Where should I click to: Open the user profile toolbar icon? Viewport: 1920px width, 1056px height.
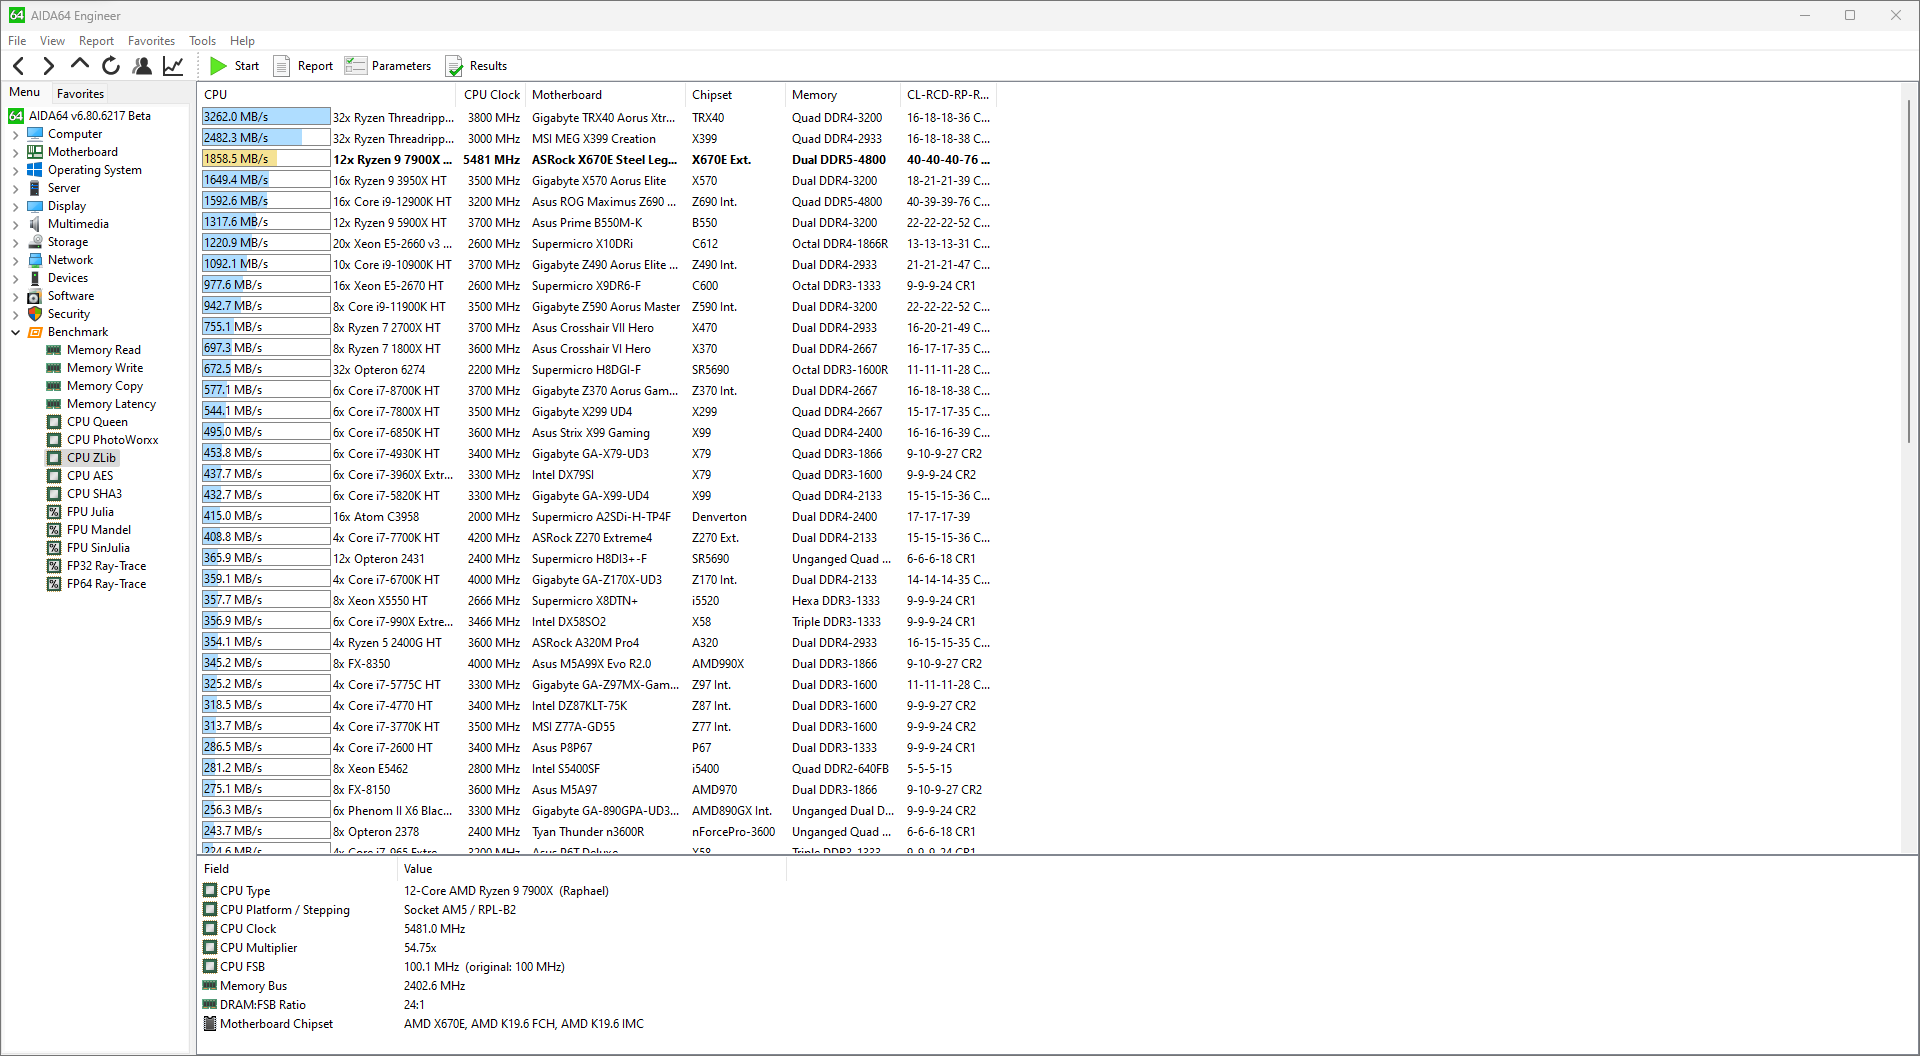point(142,66)
